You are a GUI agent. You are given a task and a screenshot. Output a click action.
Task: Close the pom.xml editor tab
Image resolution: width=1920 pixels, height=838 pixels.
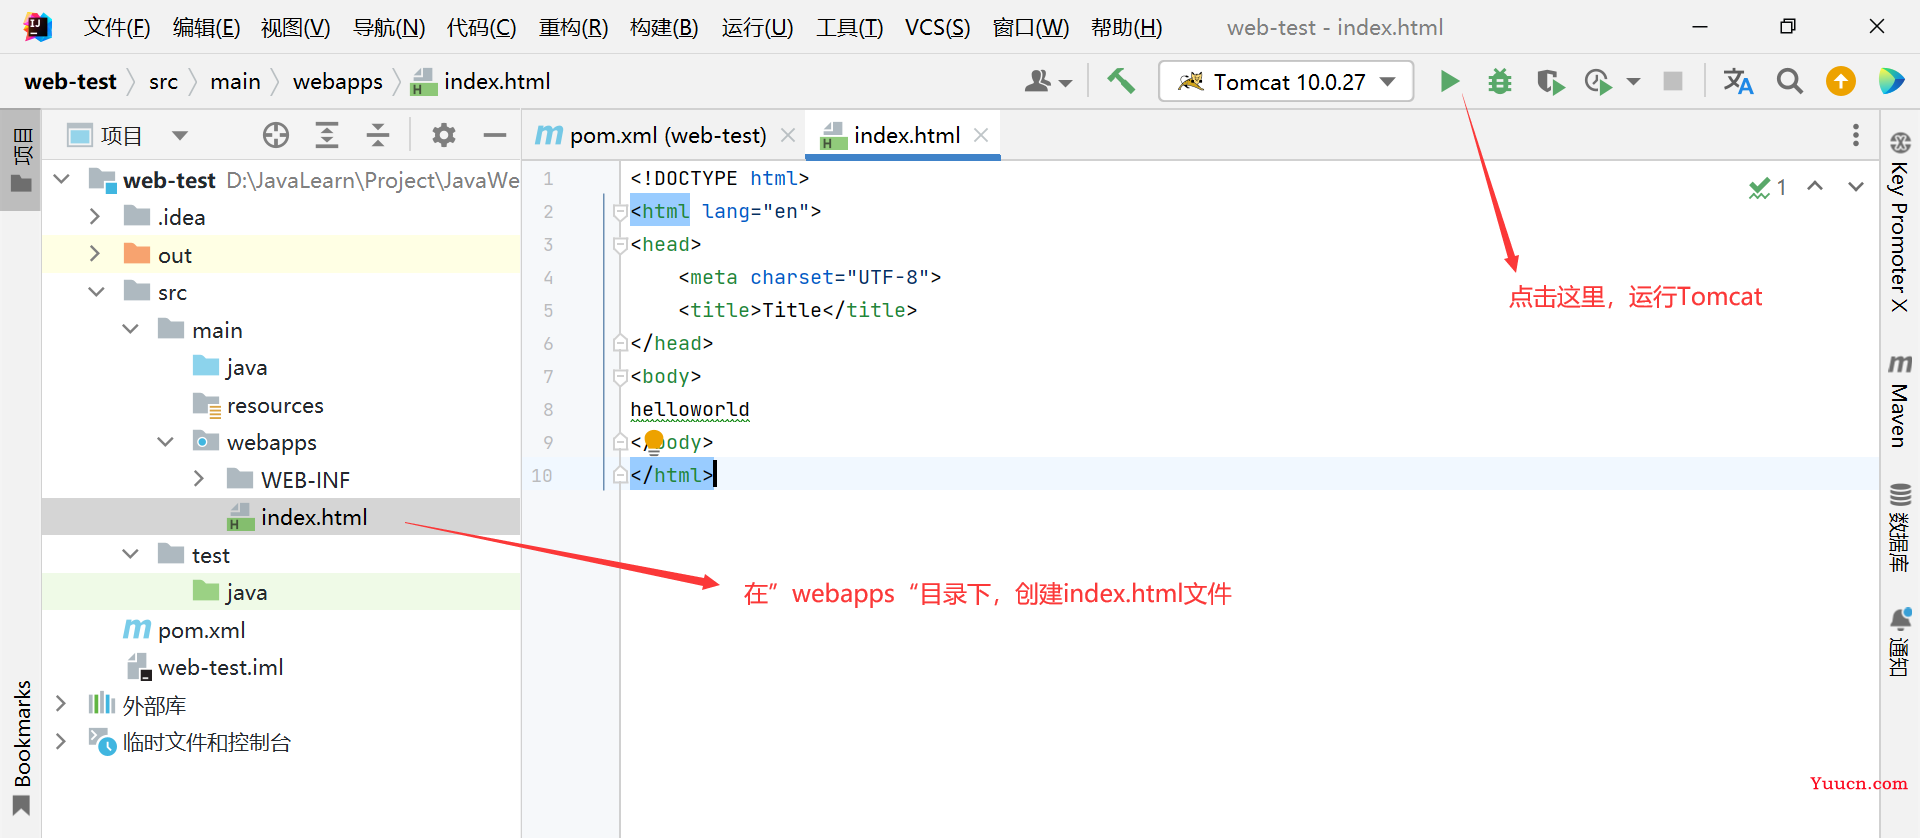pos(788,135)
